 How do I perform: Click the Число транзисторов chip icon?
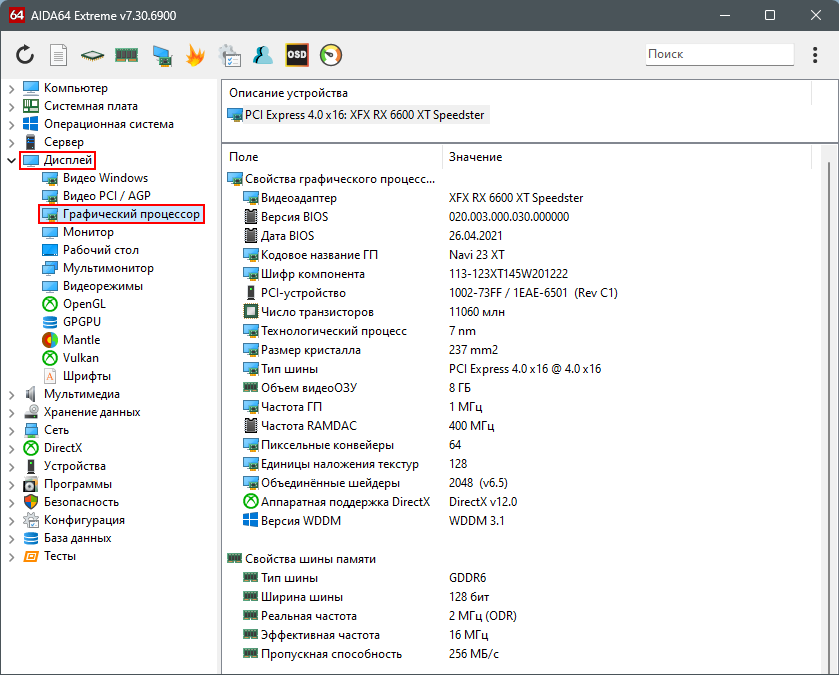click(250, 311)
